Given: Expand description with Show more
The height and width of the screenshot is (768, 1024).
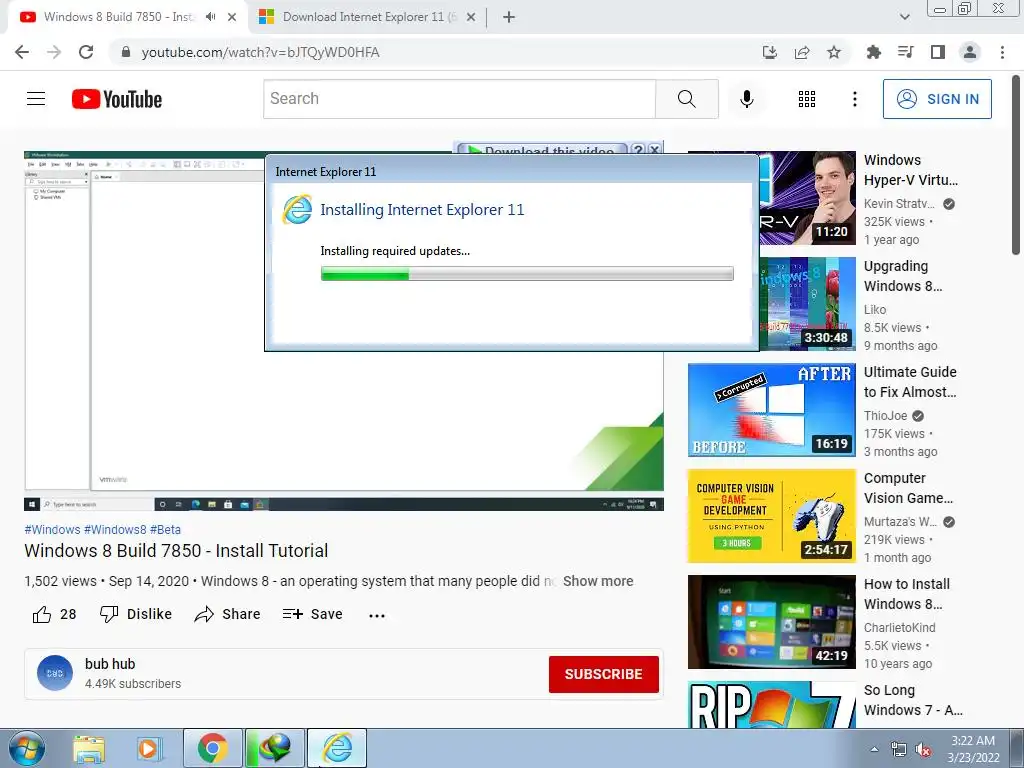Looking at the screenshot, I should [598, 581].
